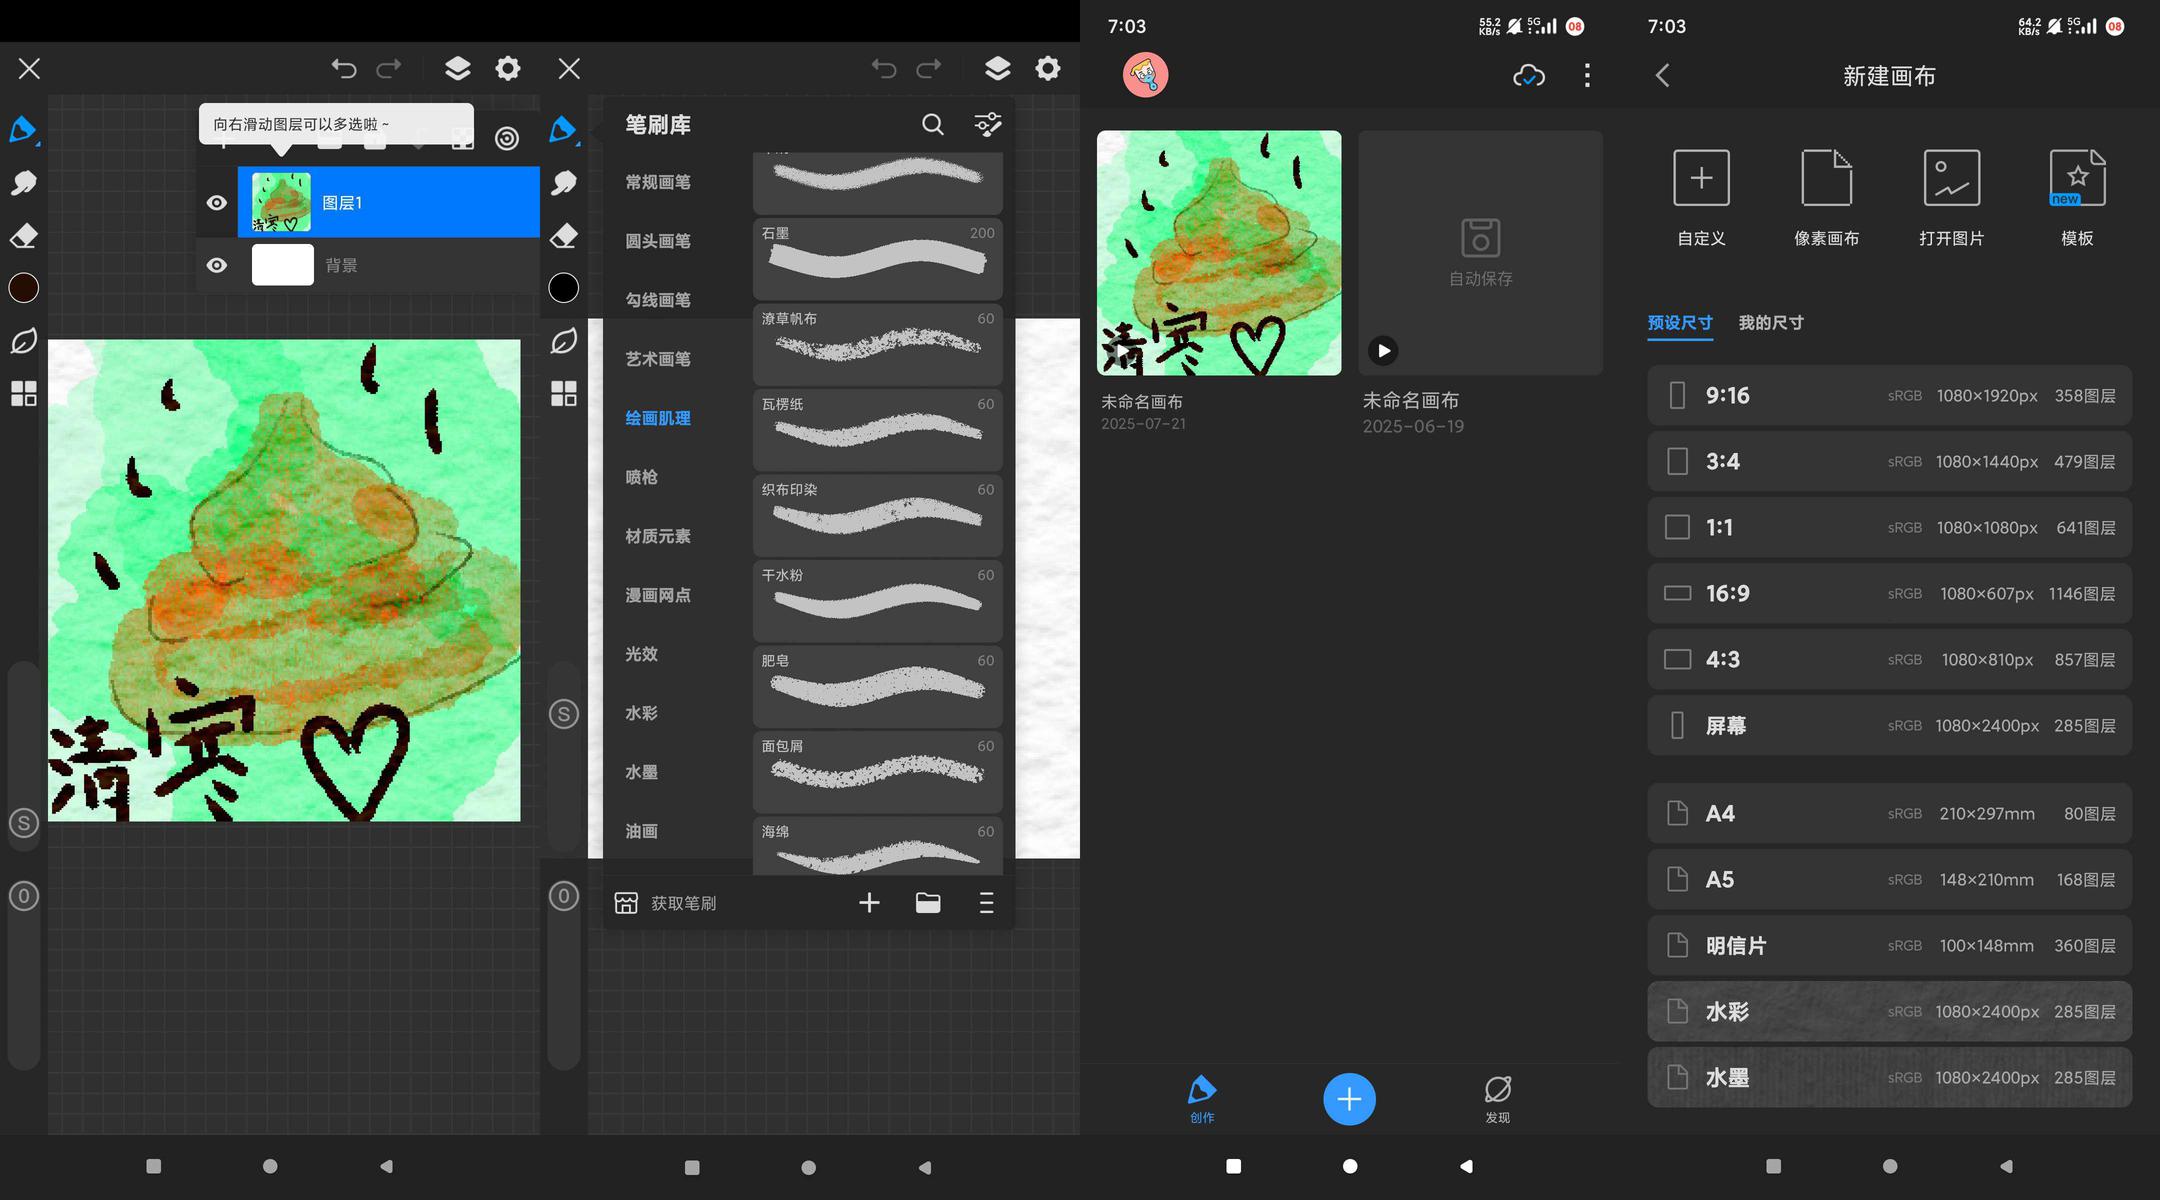This screenshot has height=1200, width=2160.
Task: Switch to 我的尺寸 tab
Action: point(1771,323)
